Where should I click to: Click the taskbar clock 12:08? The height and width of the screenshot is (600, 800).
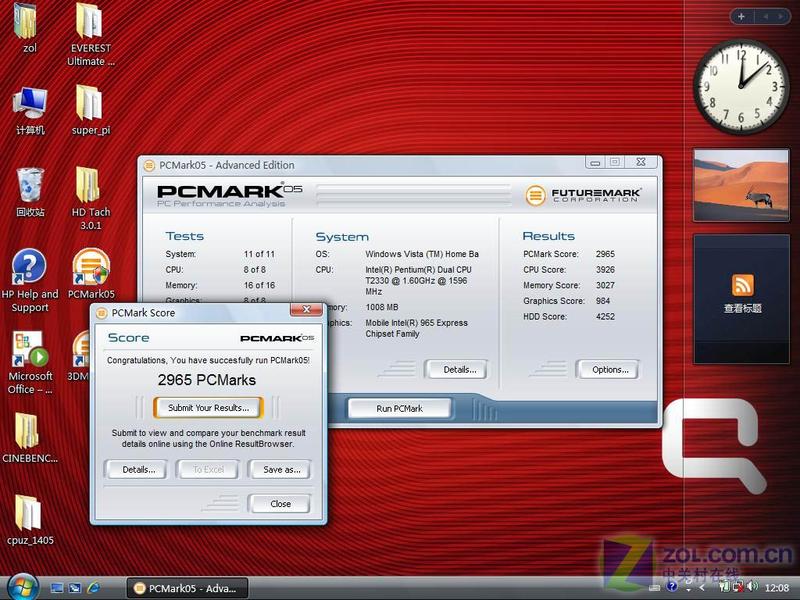777,588
